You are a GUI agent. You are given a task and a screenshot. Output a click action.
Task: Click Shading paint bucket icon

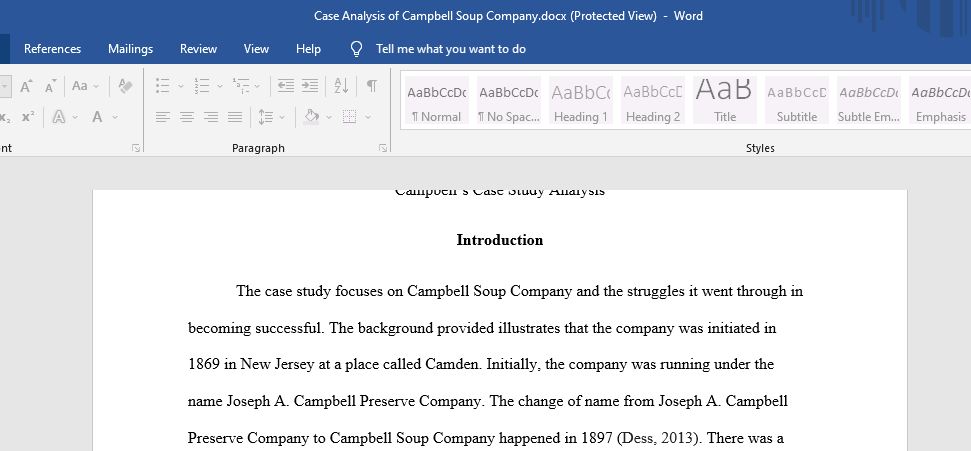coord(311,117)
